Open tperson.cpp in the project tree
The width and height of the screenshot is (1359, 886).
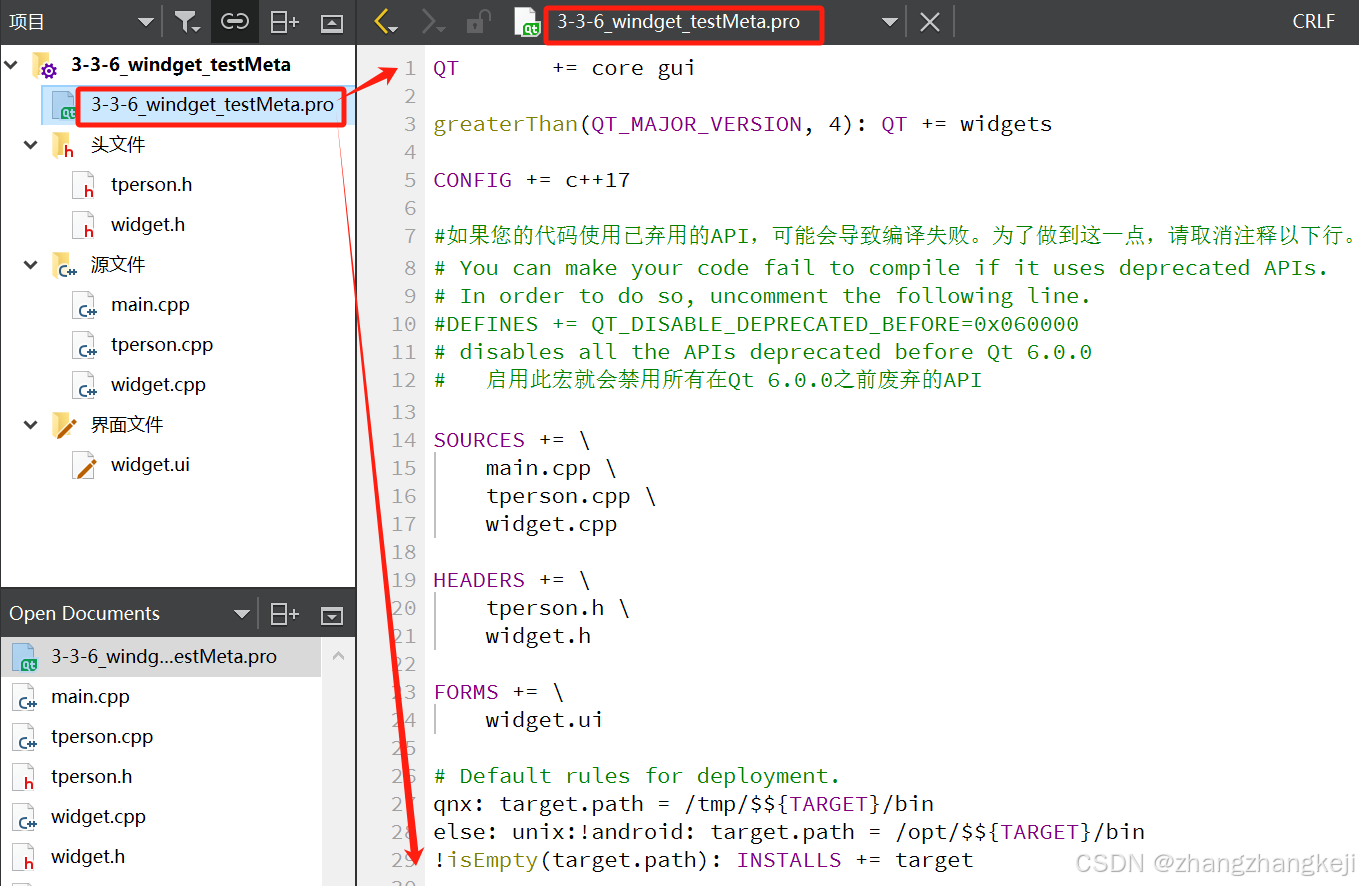tap(162, 345)
